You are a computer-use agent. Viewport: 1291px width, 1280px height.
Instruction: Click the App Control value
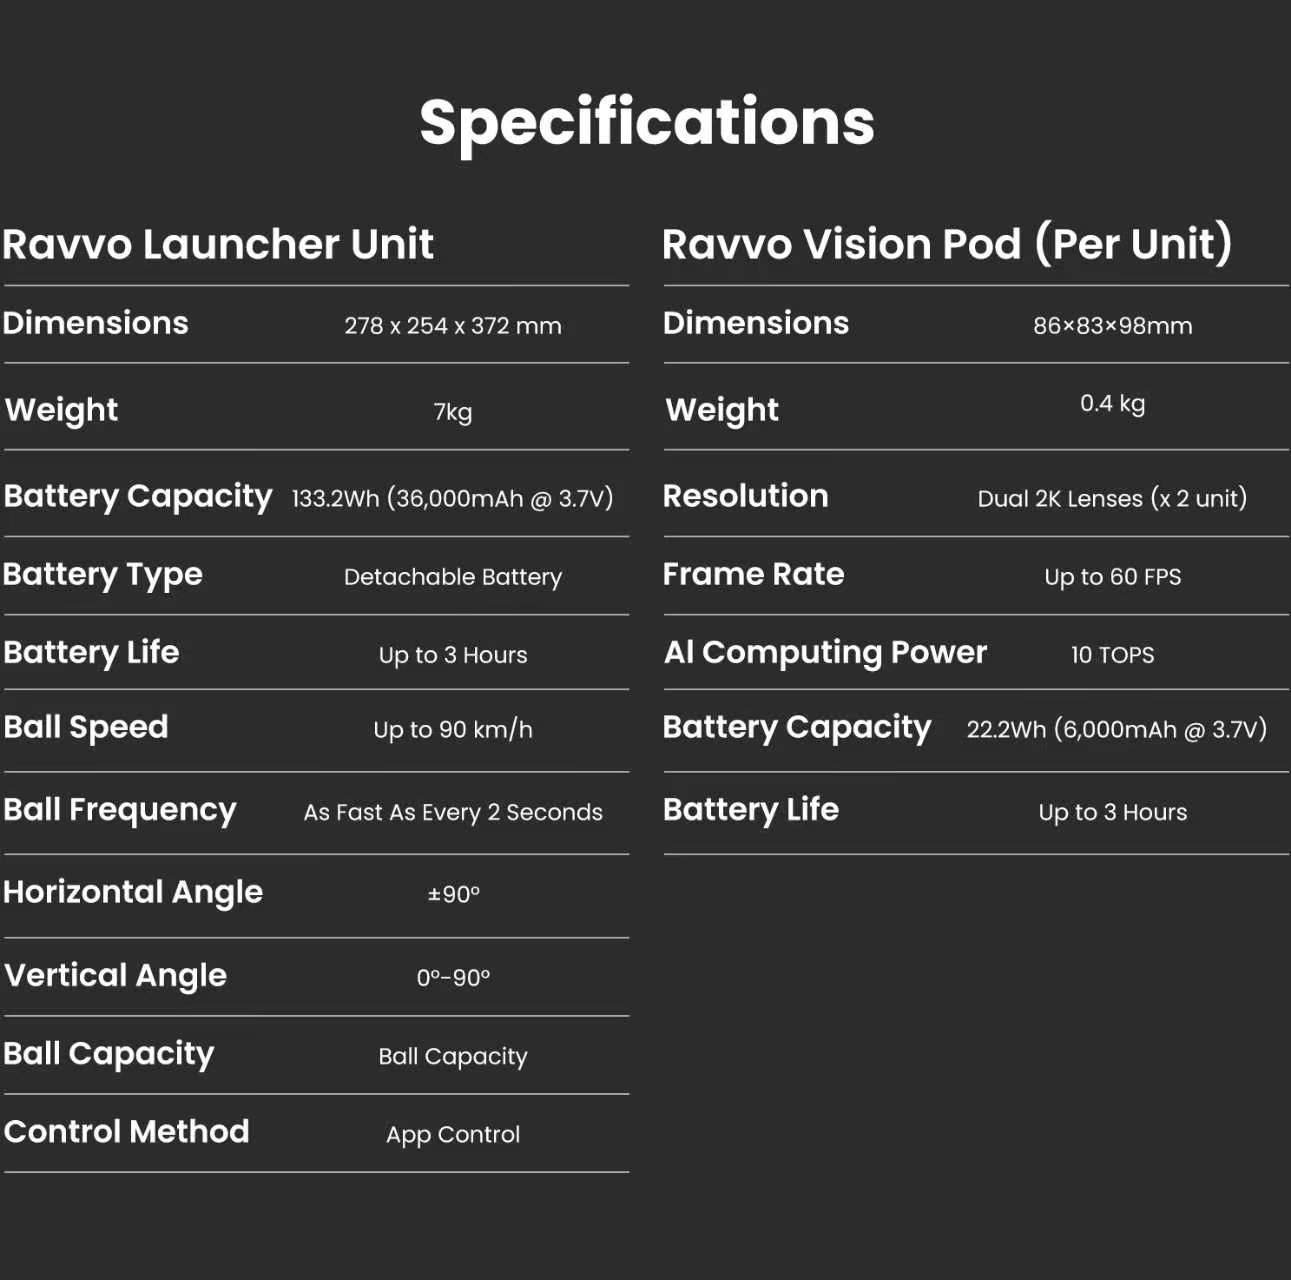(x=453, y=1134)
